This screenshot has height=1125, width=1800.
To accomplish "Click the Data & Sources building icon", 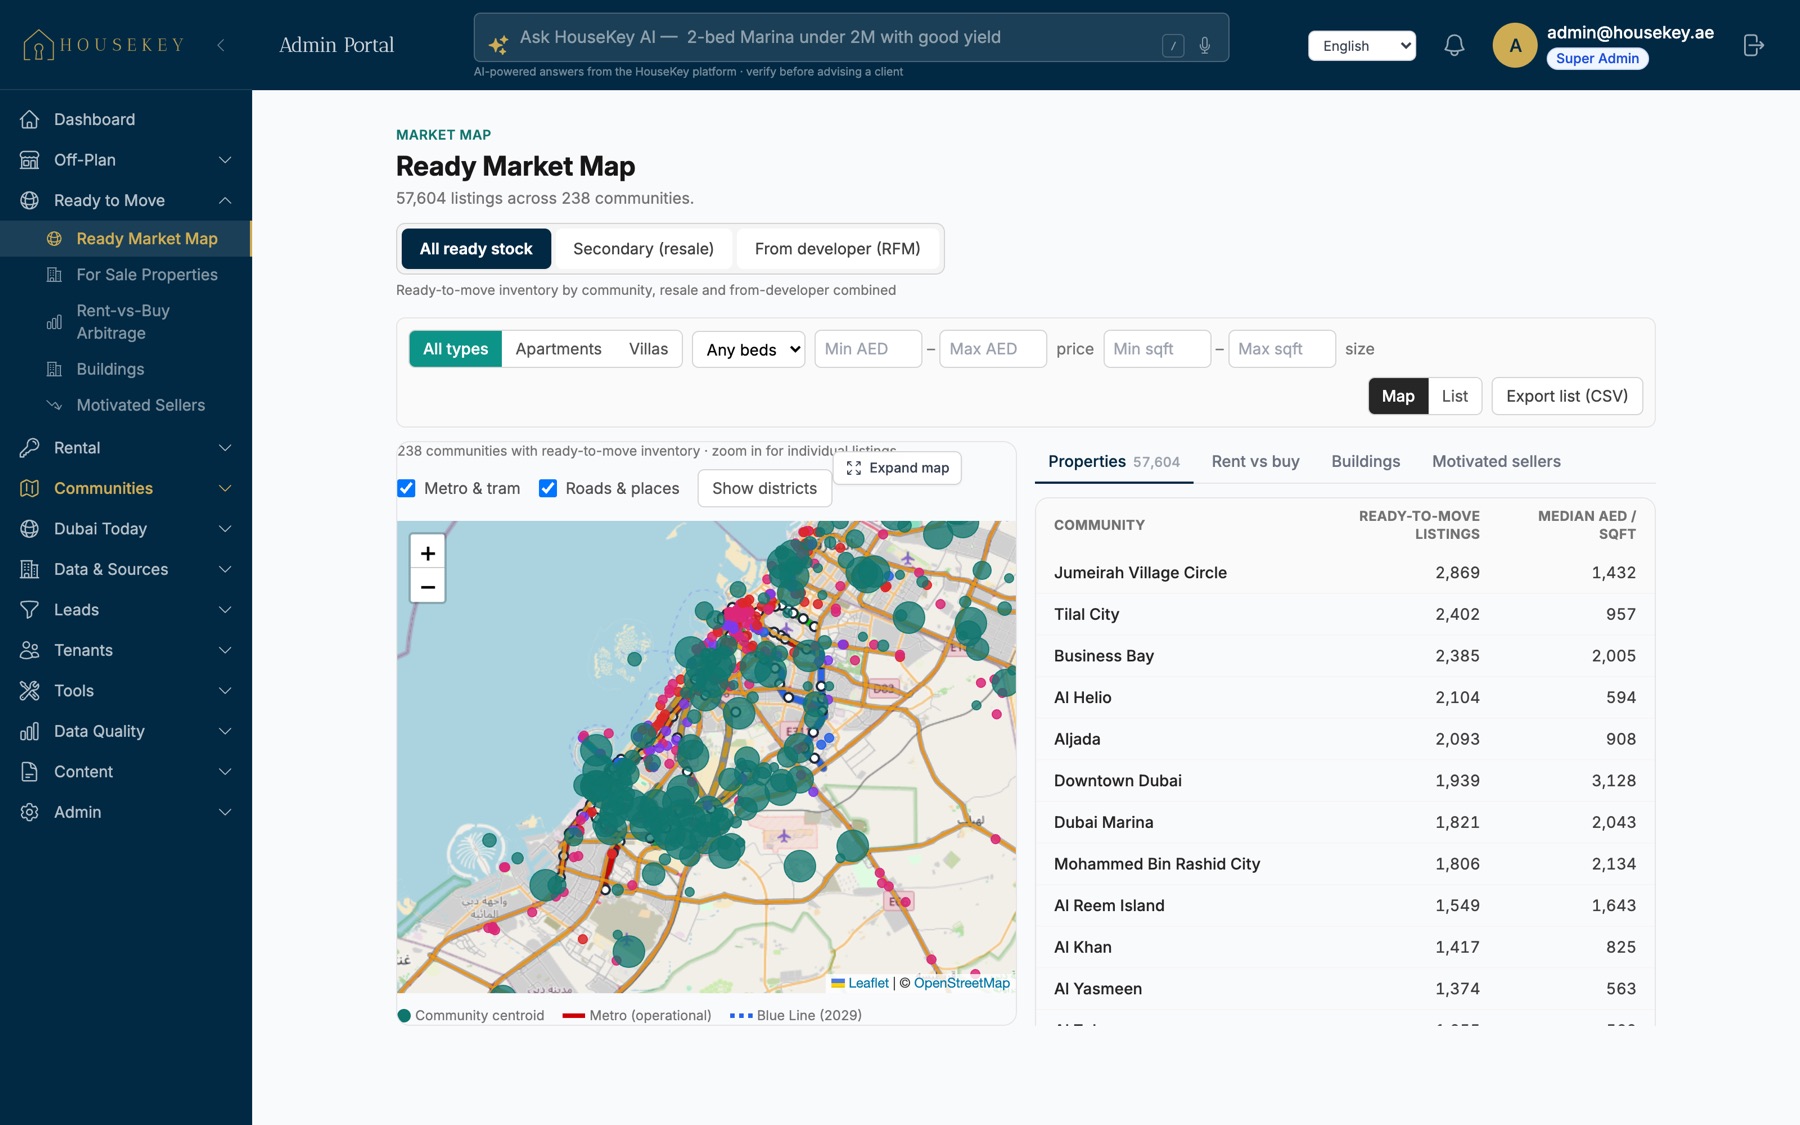I will pyautogui.click(x=30, y=569).
